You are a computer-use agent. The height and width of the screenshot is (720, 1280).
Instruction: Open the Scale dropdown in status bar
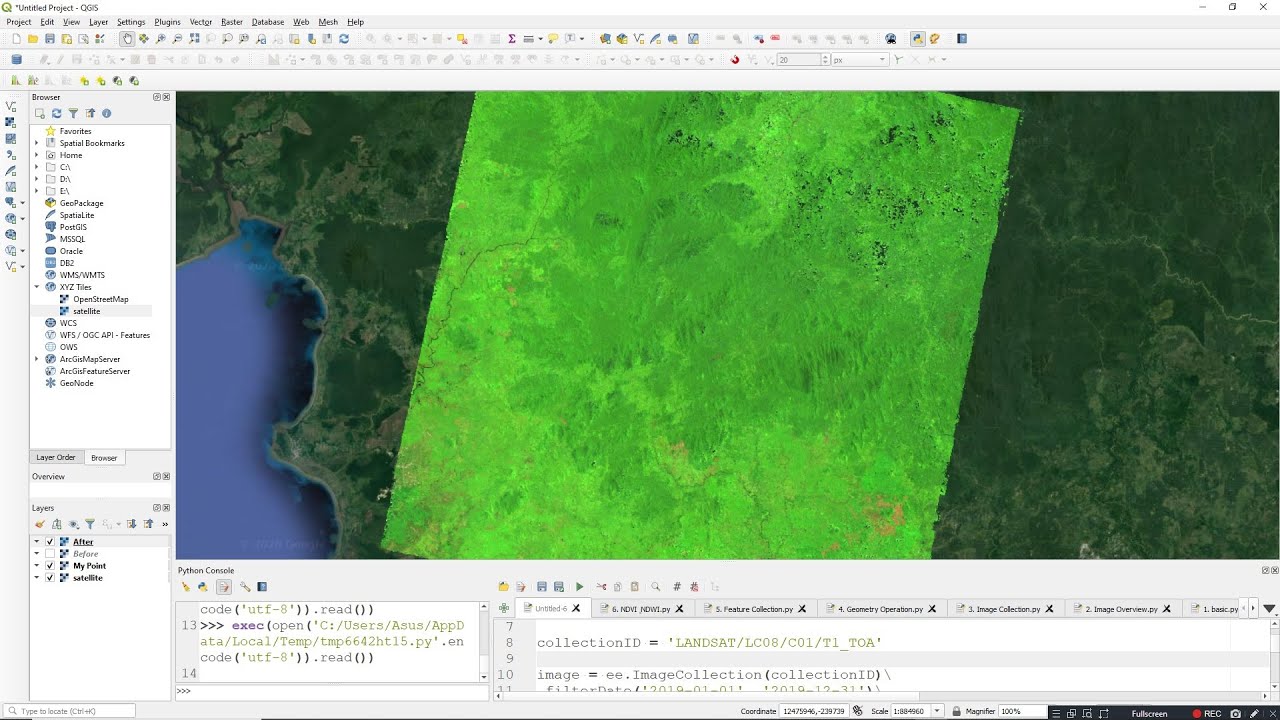937,712
